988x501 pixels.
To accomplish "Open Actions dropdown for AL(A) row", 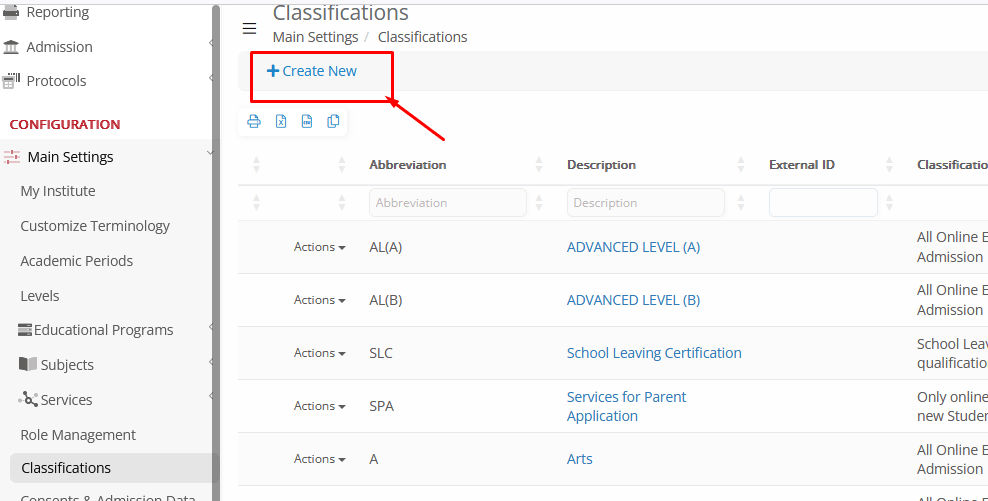I will pyautogui.click(x=319, y=247).
